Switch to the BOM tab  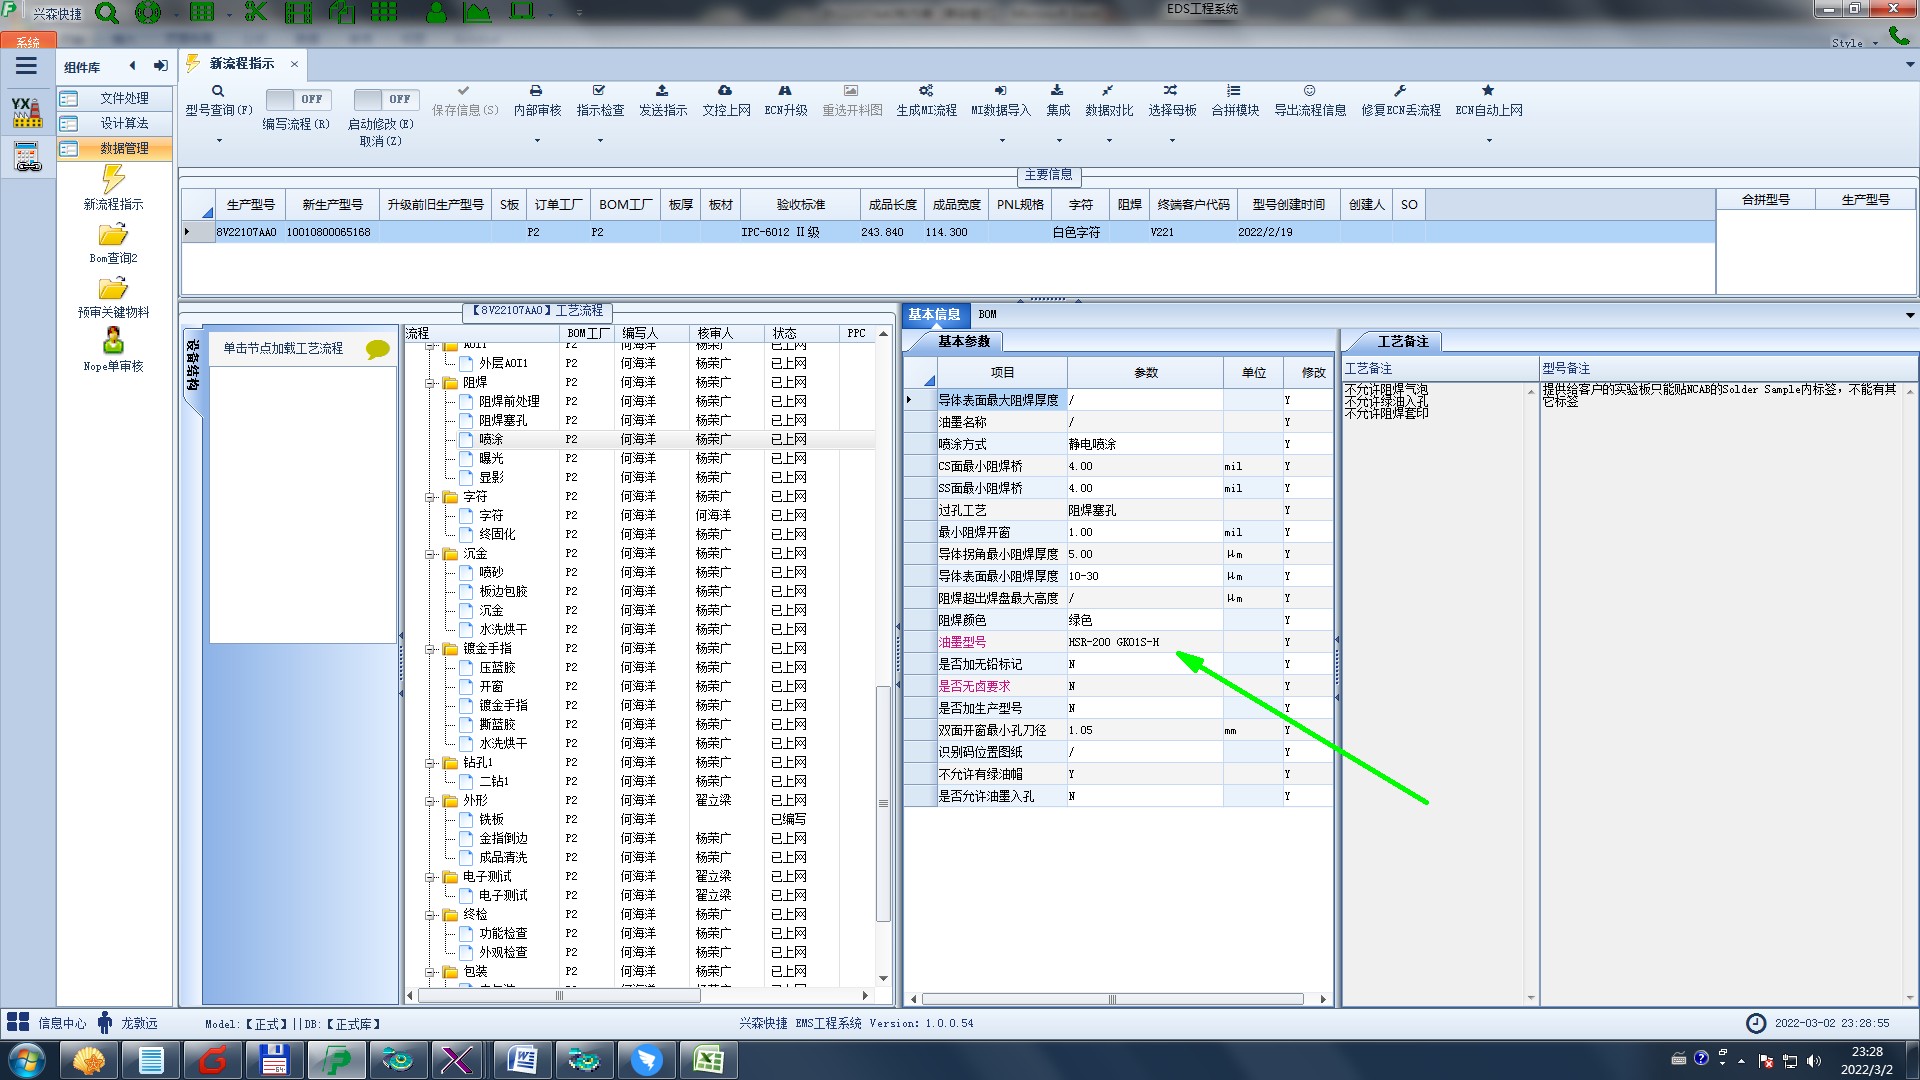[x=987, y=314]
